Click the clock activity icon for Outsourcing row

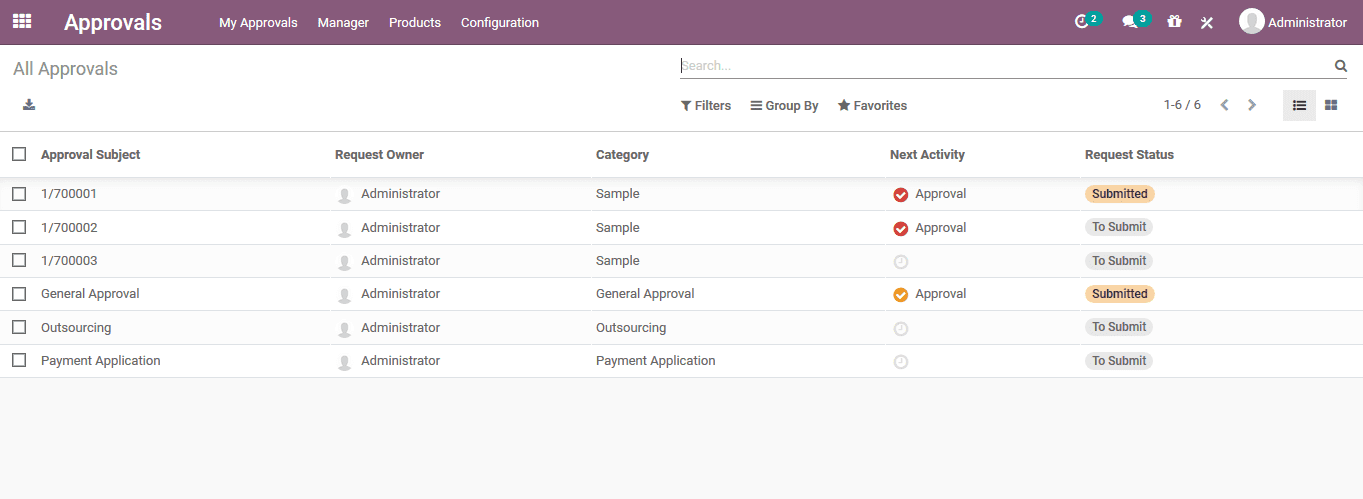[901, 328]
